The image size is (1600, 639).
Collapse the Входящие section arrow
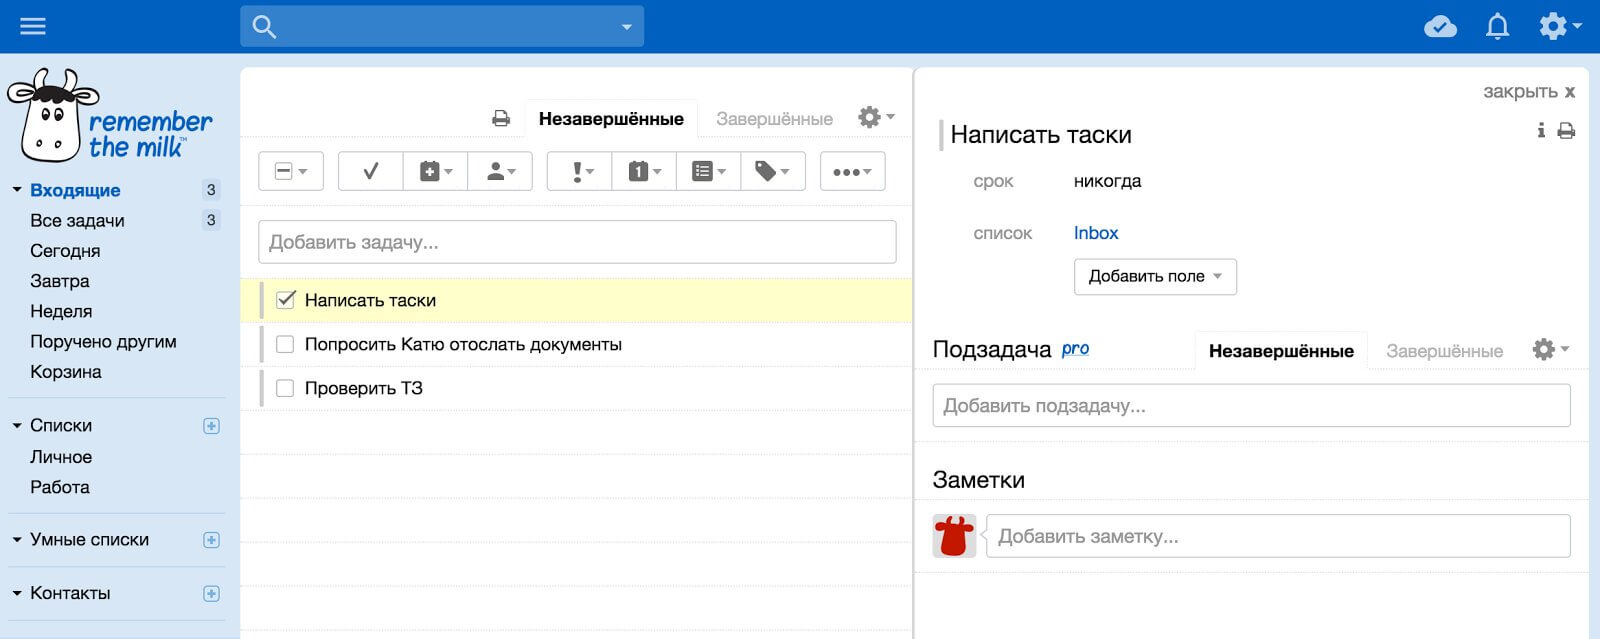pyautogui.click(x=17, y=189)
